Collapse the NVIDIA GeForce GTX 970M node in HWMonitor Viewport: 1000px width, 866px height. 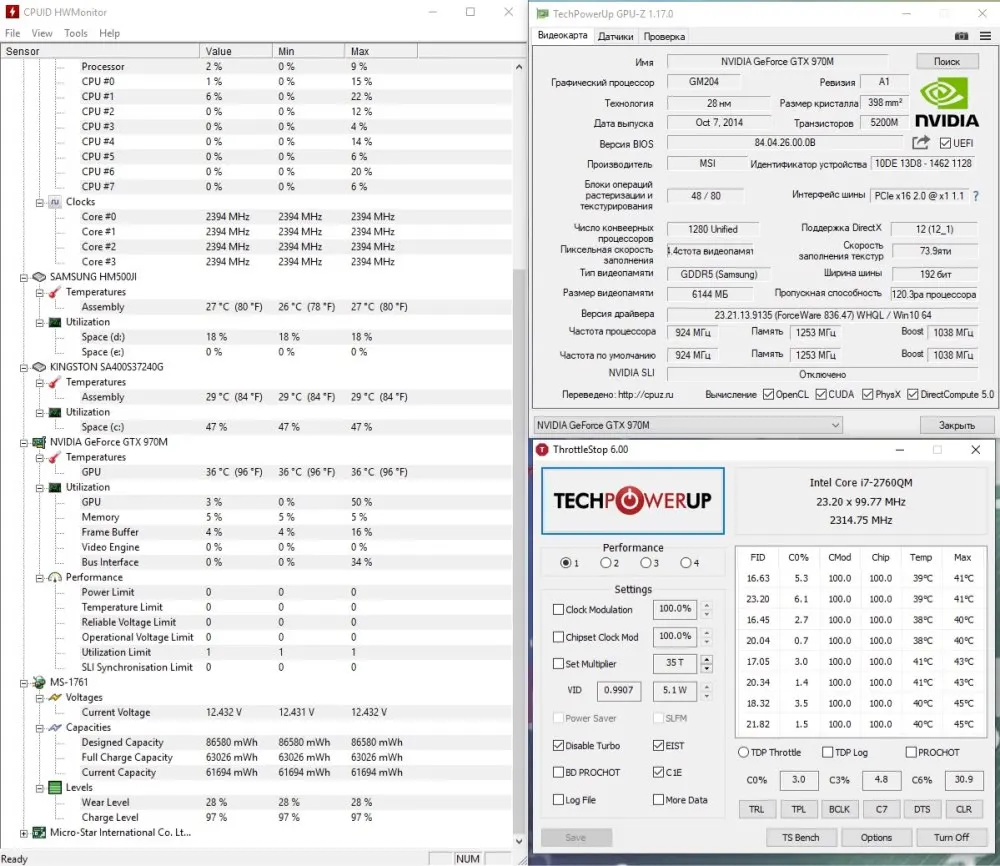24,443
